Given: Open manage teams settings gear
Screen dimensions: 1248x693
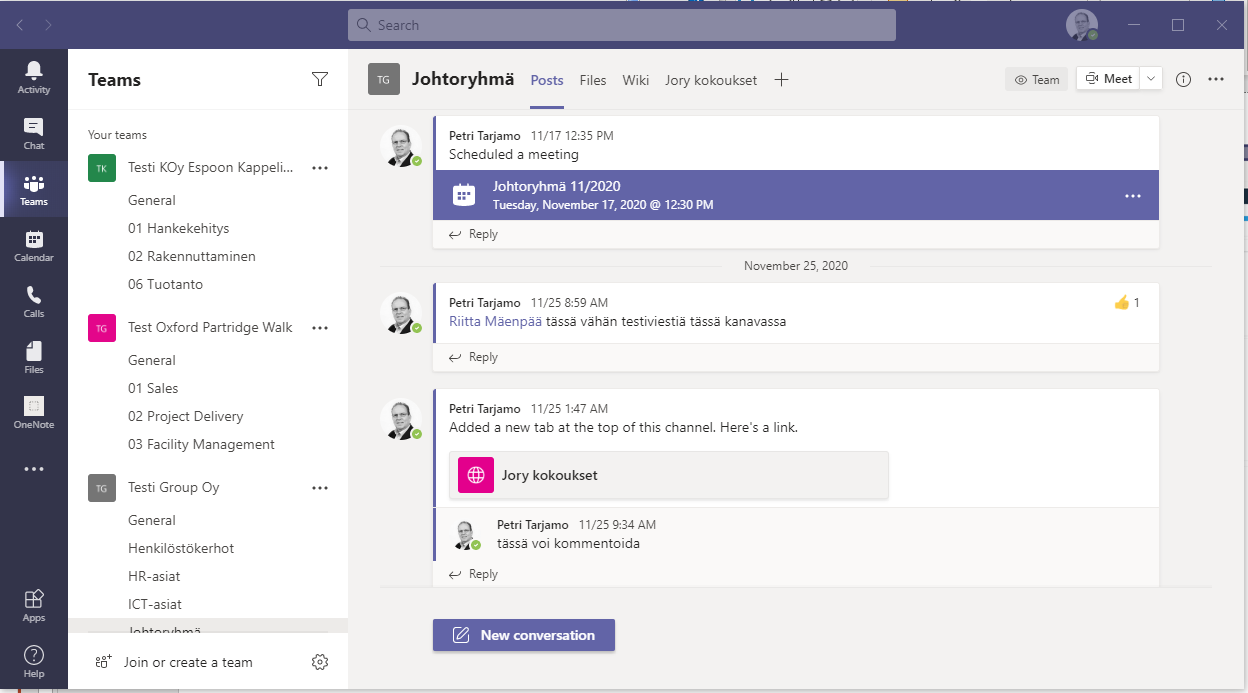Looking at the screenshot, I should point(320,662).
